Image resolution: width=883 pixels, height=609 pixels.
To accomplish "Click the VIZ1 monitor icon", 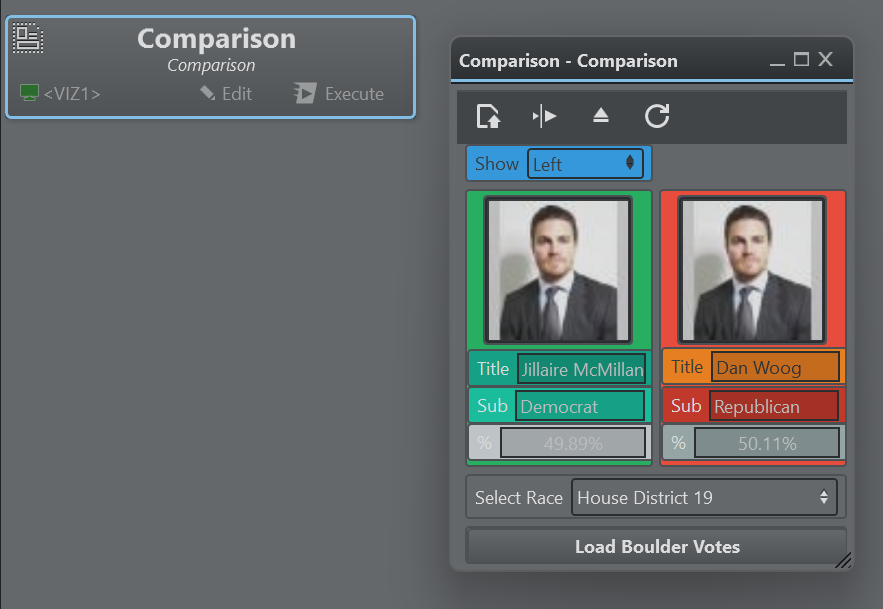I will (30, 93).
